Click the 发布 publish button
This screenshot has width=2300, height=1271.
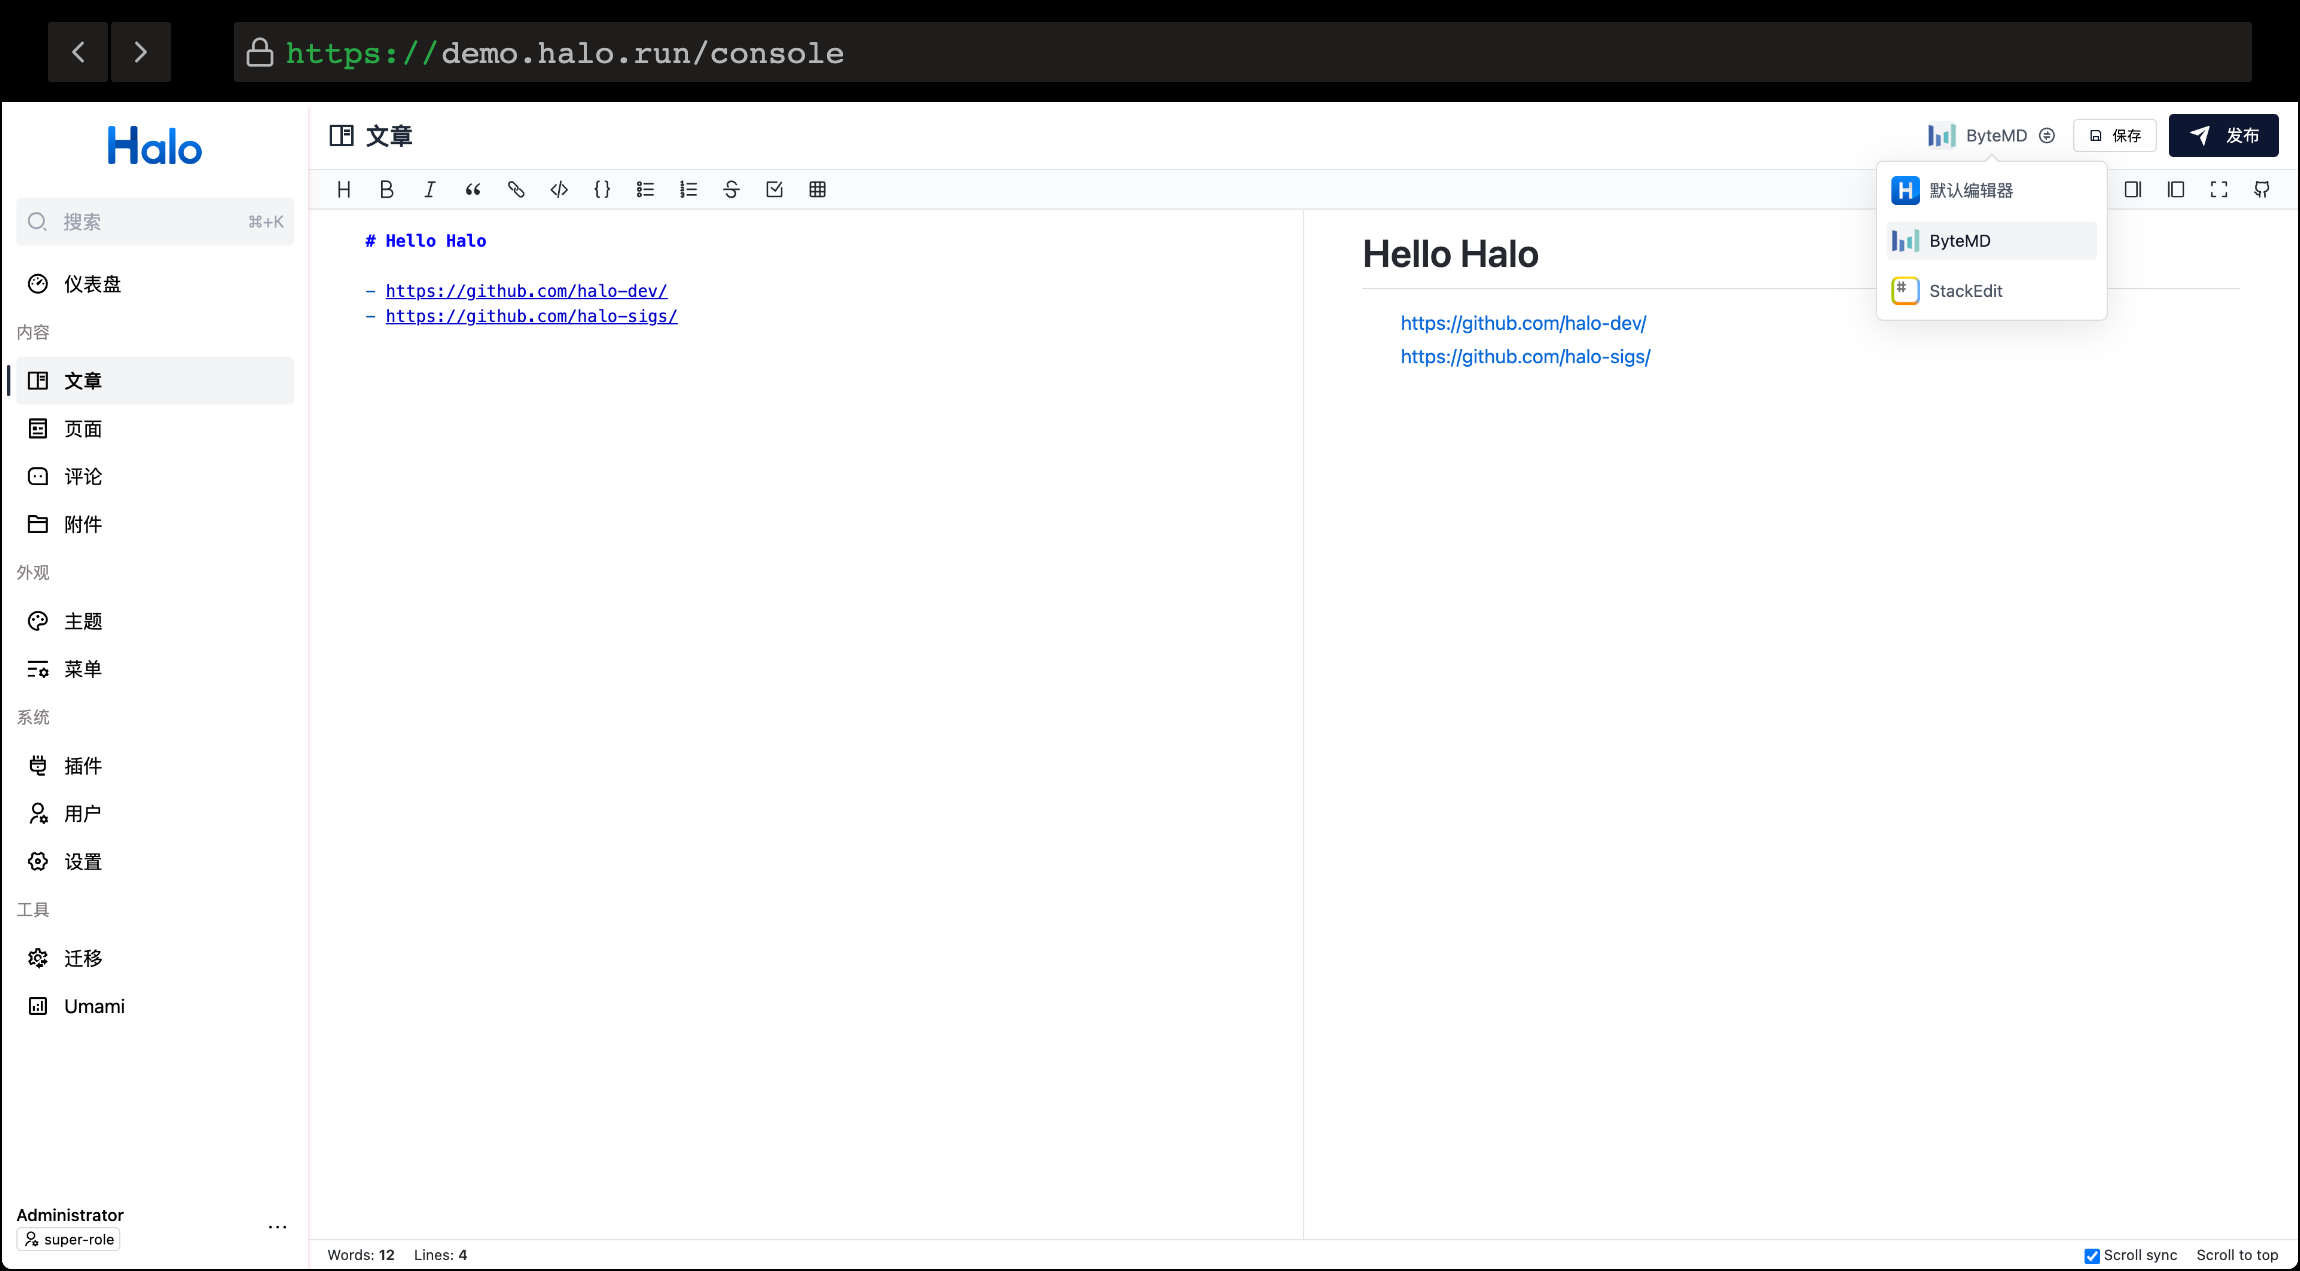click(2223, 136)
